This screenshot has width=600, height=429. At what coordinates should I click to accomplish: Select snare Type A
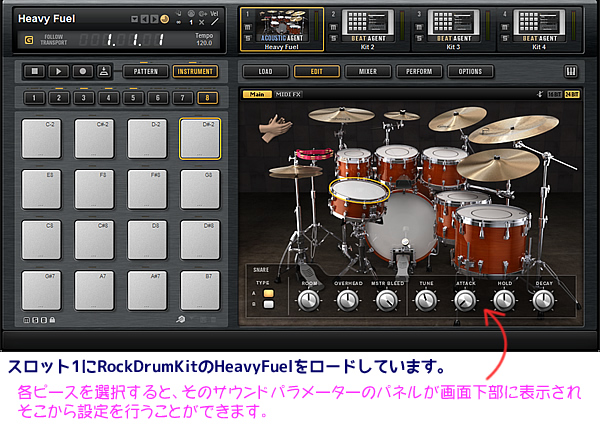tap(269, 294)
